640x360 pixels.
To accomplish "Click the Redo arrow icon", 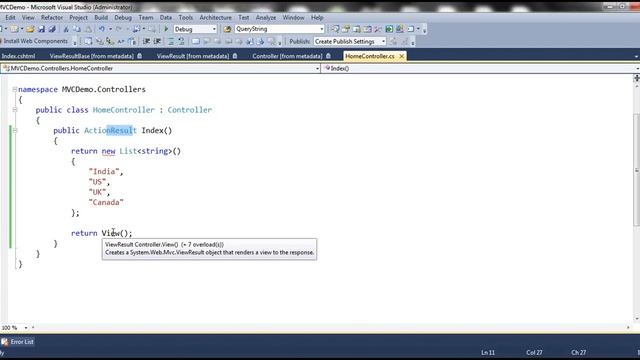I will click(x=119, y=29).
